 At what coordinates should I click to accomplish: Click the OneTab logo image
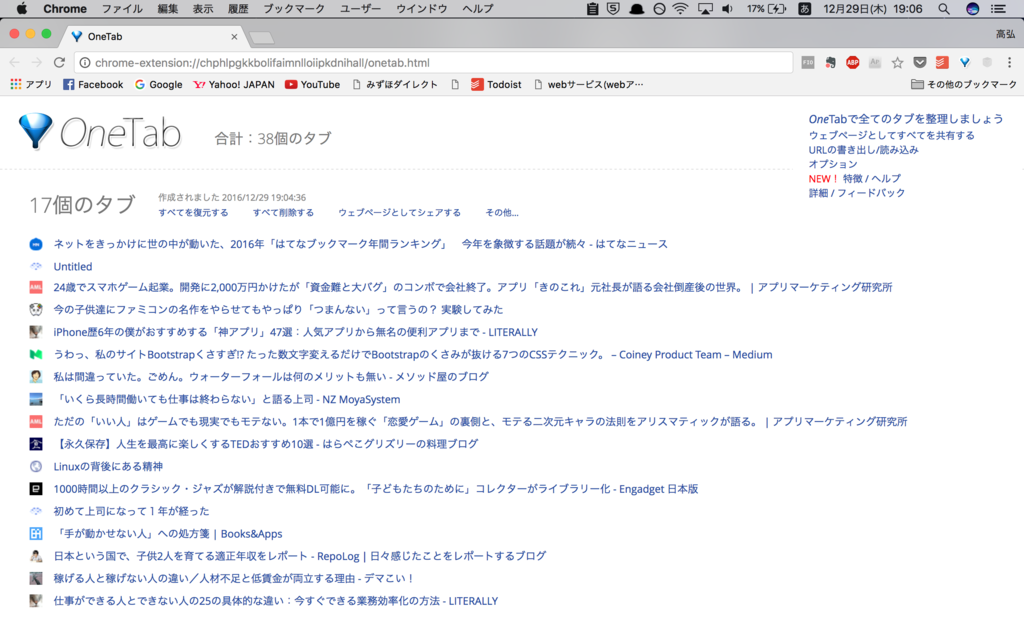click(100, 133)
